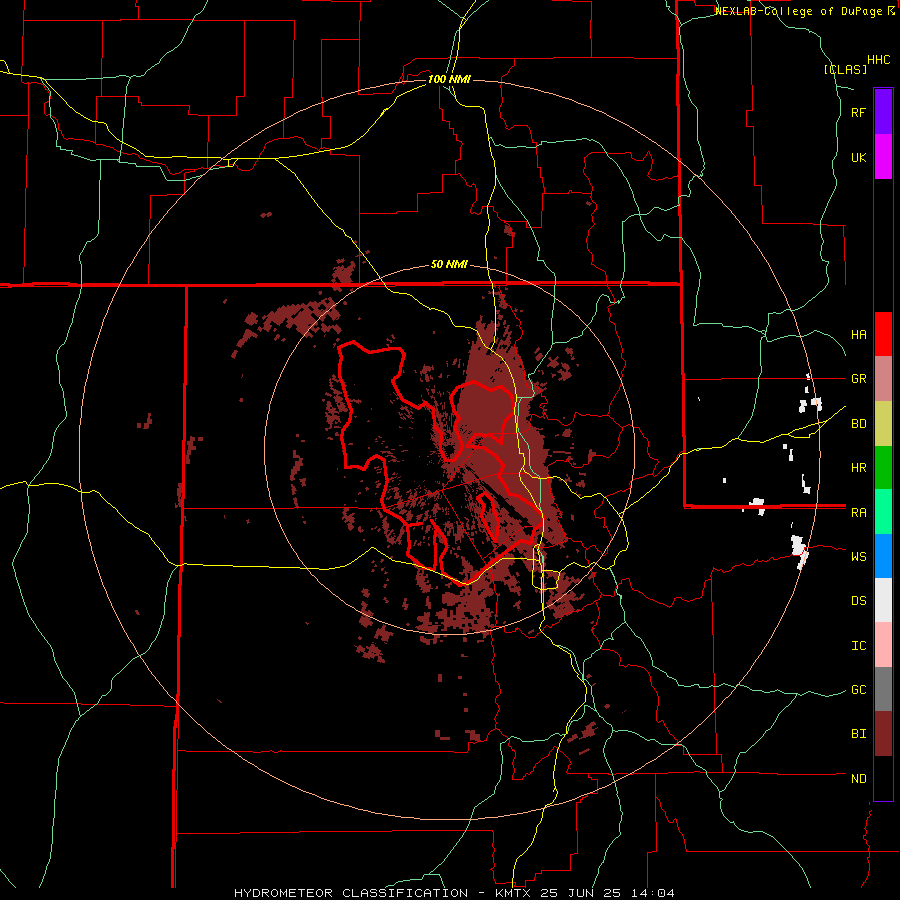
Task: Click the 50 NMI range ring label
Action: coord(449,265)
